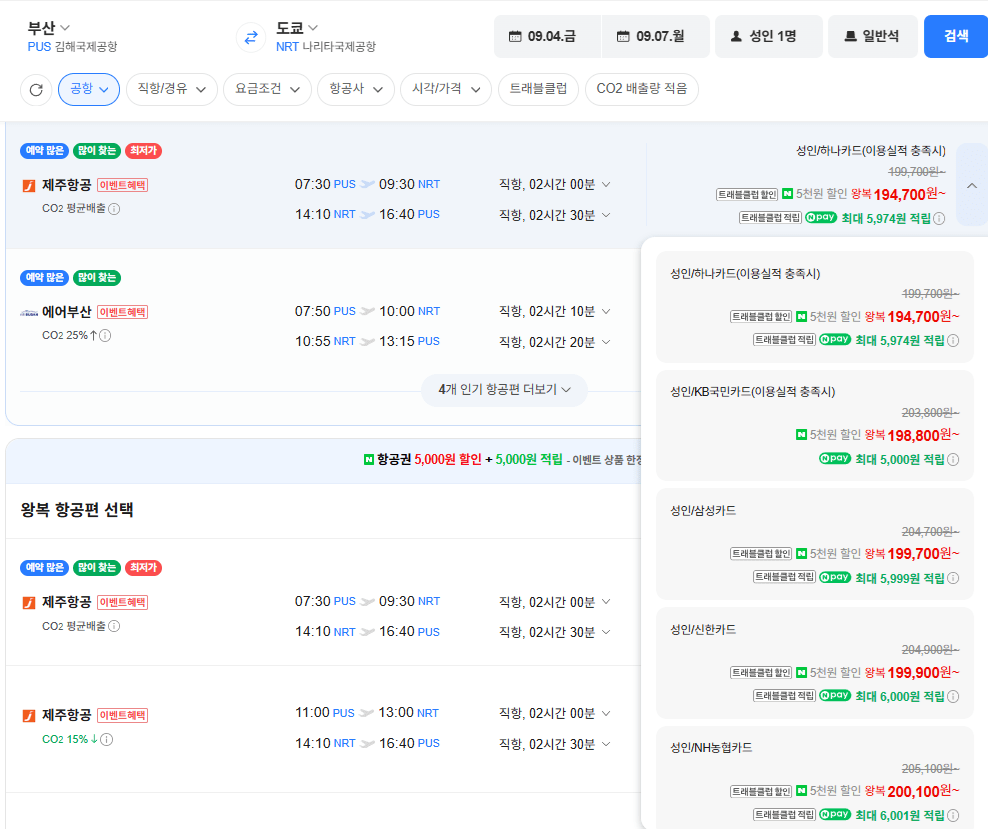Click PUS 김해국제공항 airport label
This screenshot has height=829, width=988.
click(72, 47)
